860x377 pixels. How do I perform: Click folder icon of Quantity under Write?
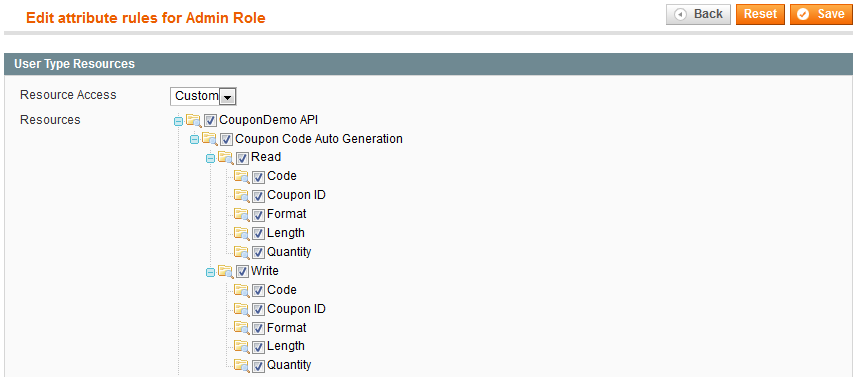242,365
